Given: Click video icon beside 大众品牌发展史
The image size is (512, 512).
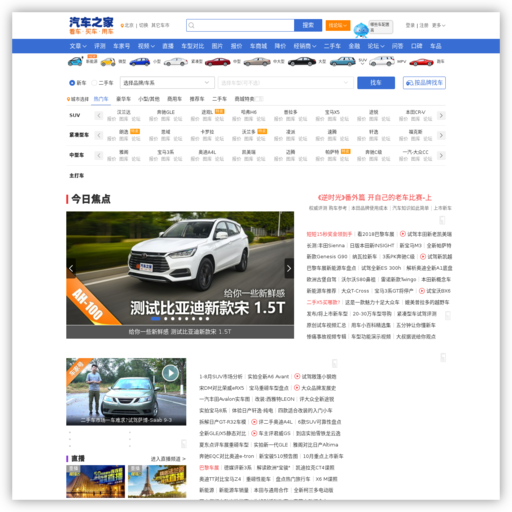Looking at the screenshot, I should tap(297, 388).
